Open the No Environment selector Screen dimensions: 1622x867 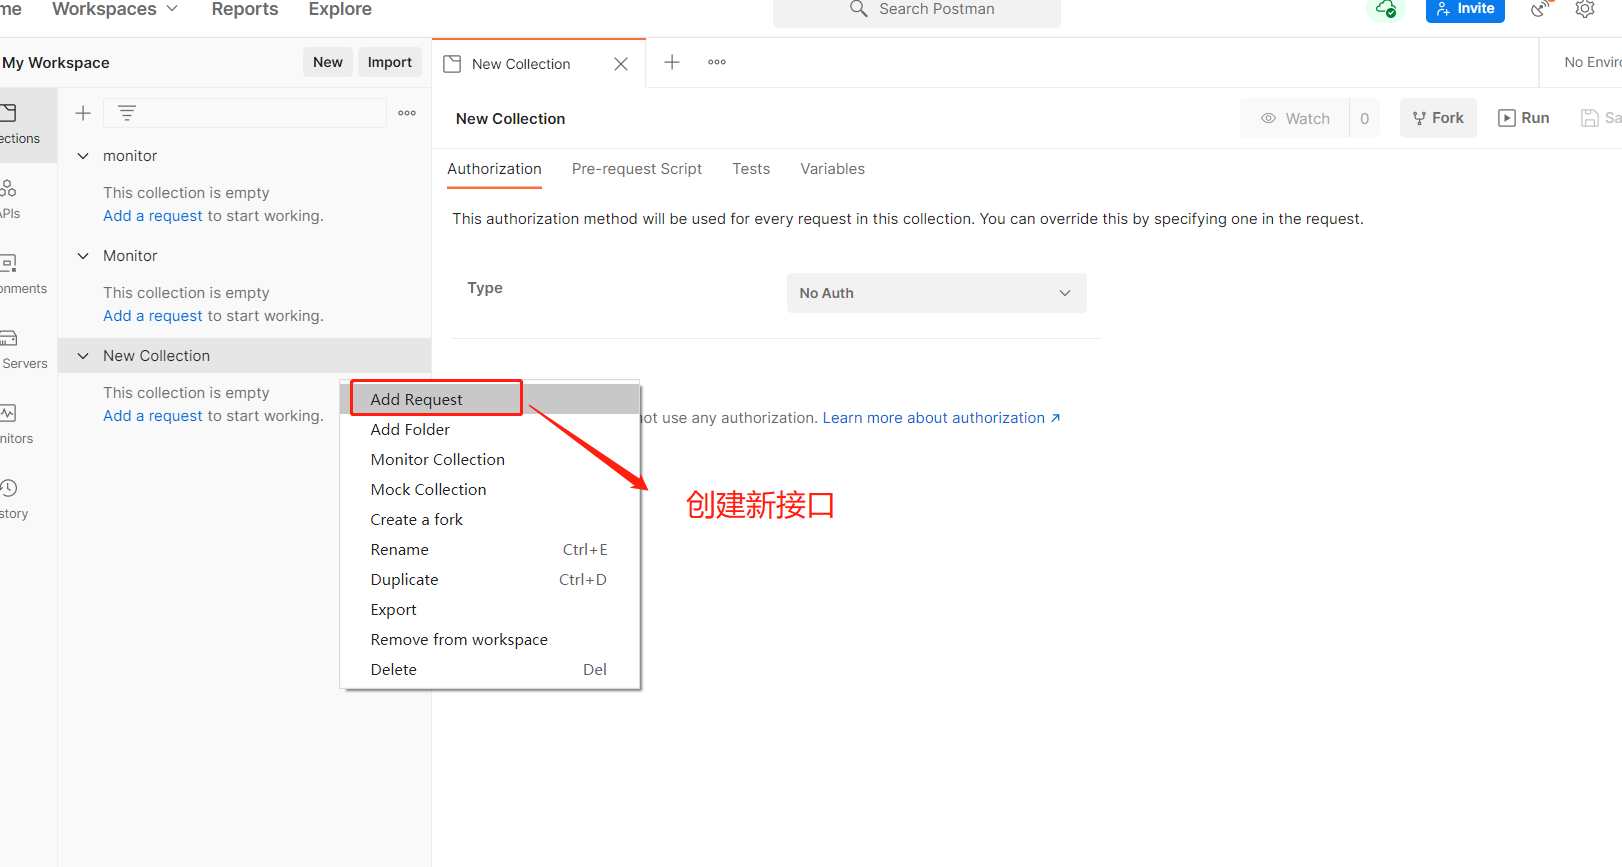pos(1592,62)
